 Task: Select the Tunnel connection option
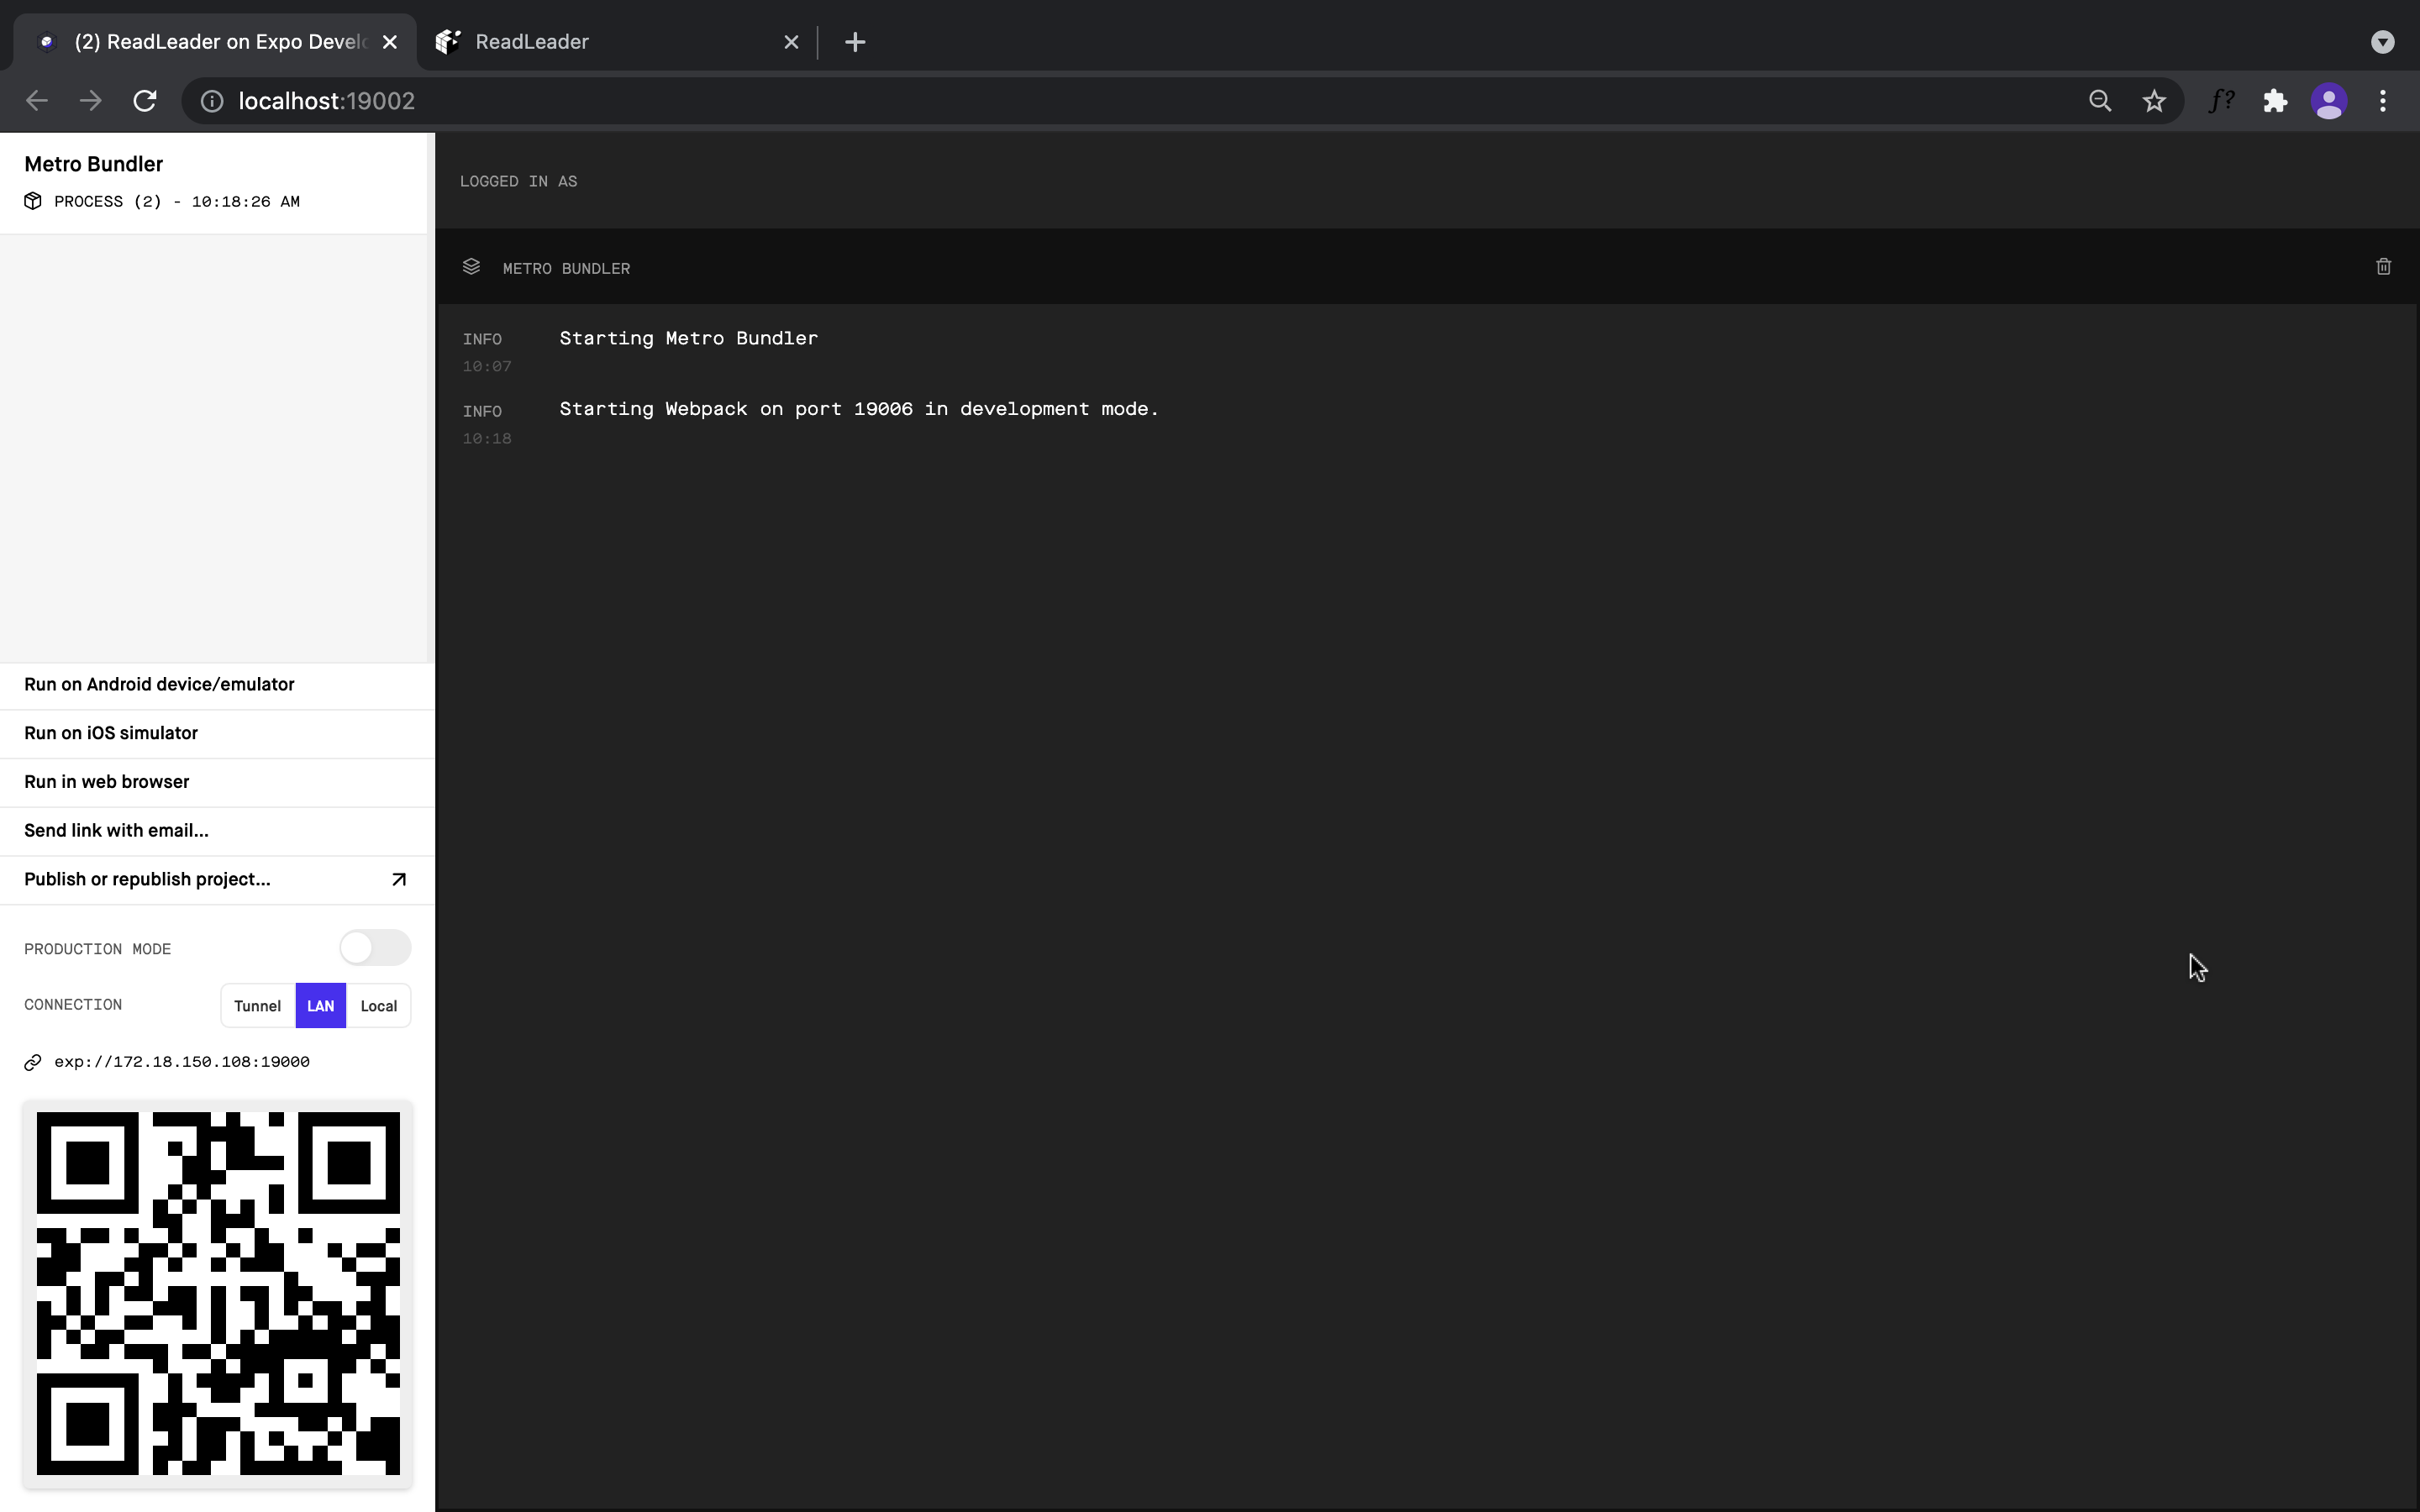tap(257, 1006)
